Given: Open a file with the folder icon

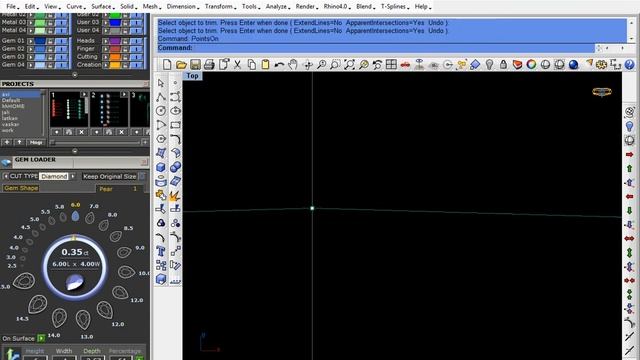Looking at the screenshot, I should pos(181,64).
